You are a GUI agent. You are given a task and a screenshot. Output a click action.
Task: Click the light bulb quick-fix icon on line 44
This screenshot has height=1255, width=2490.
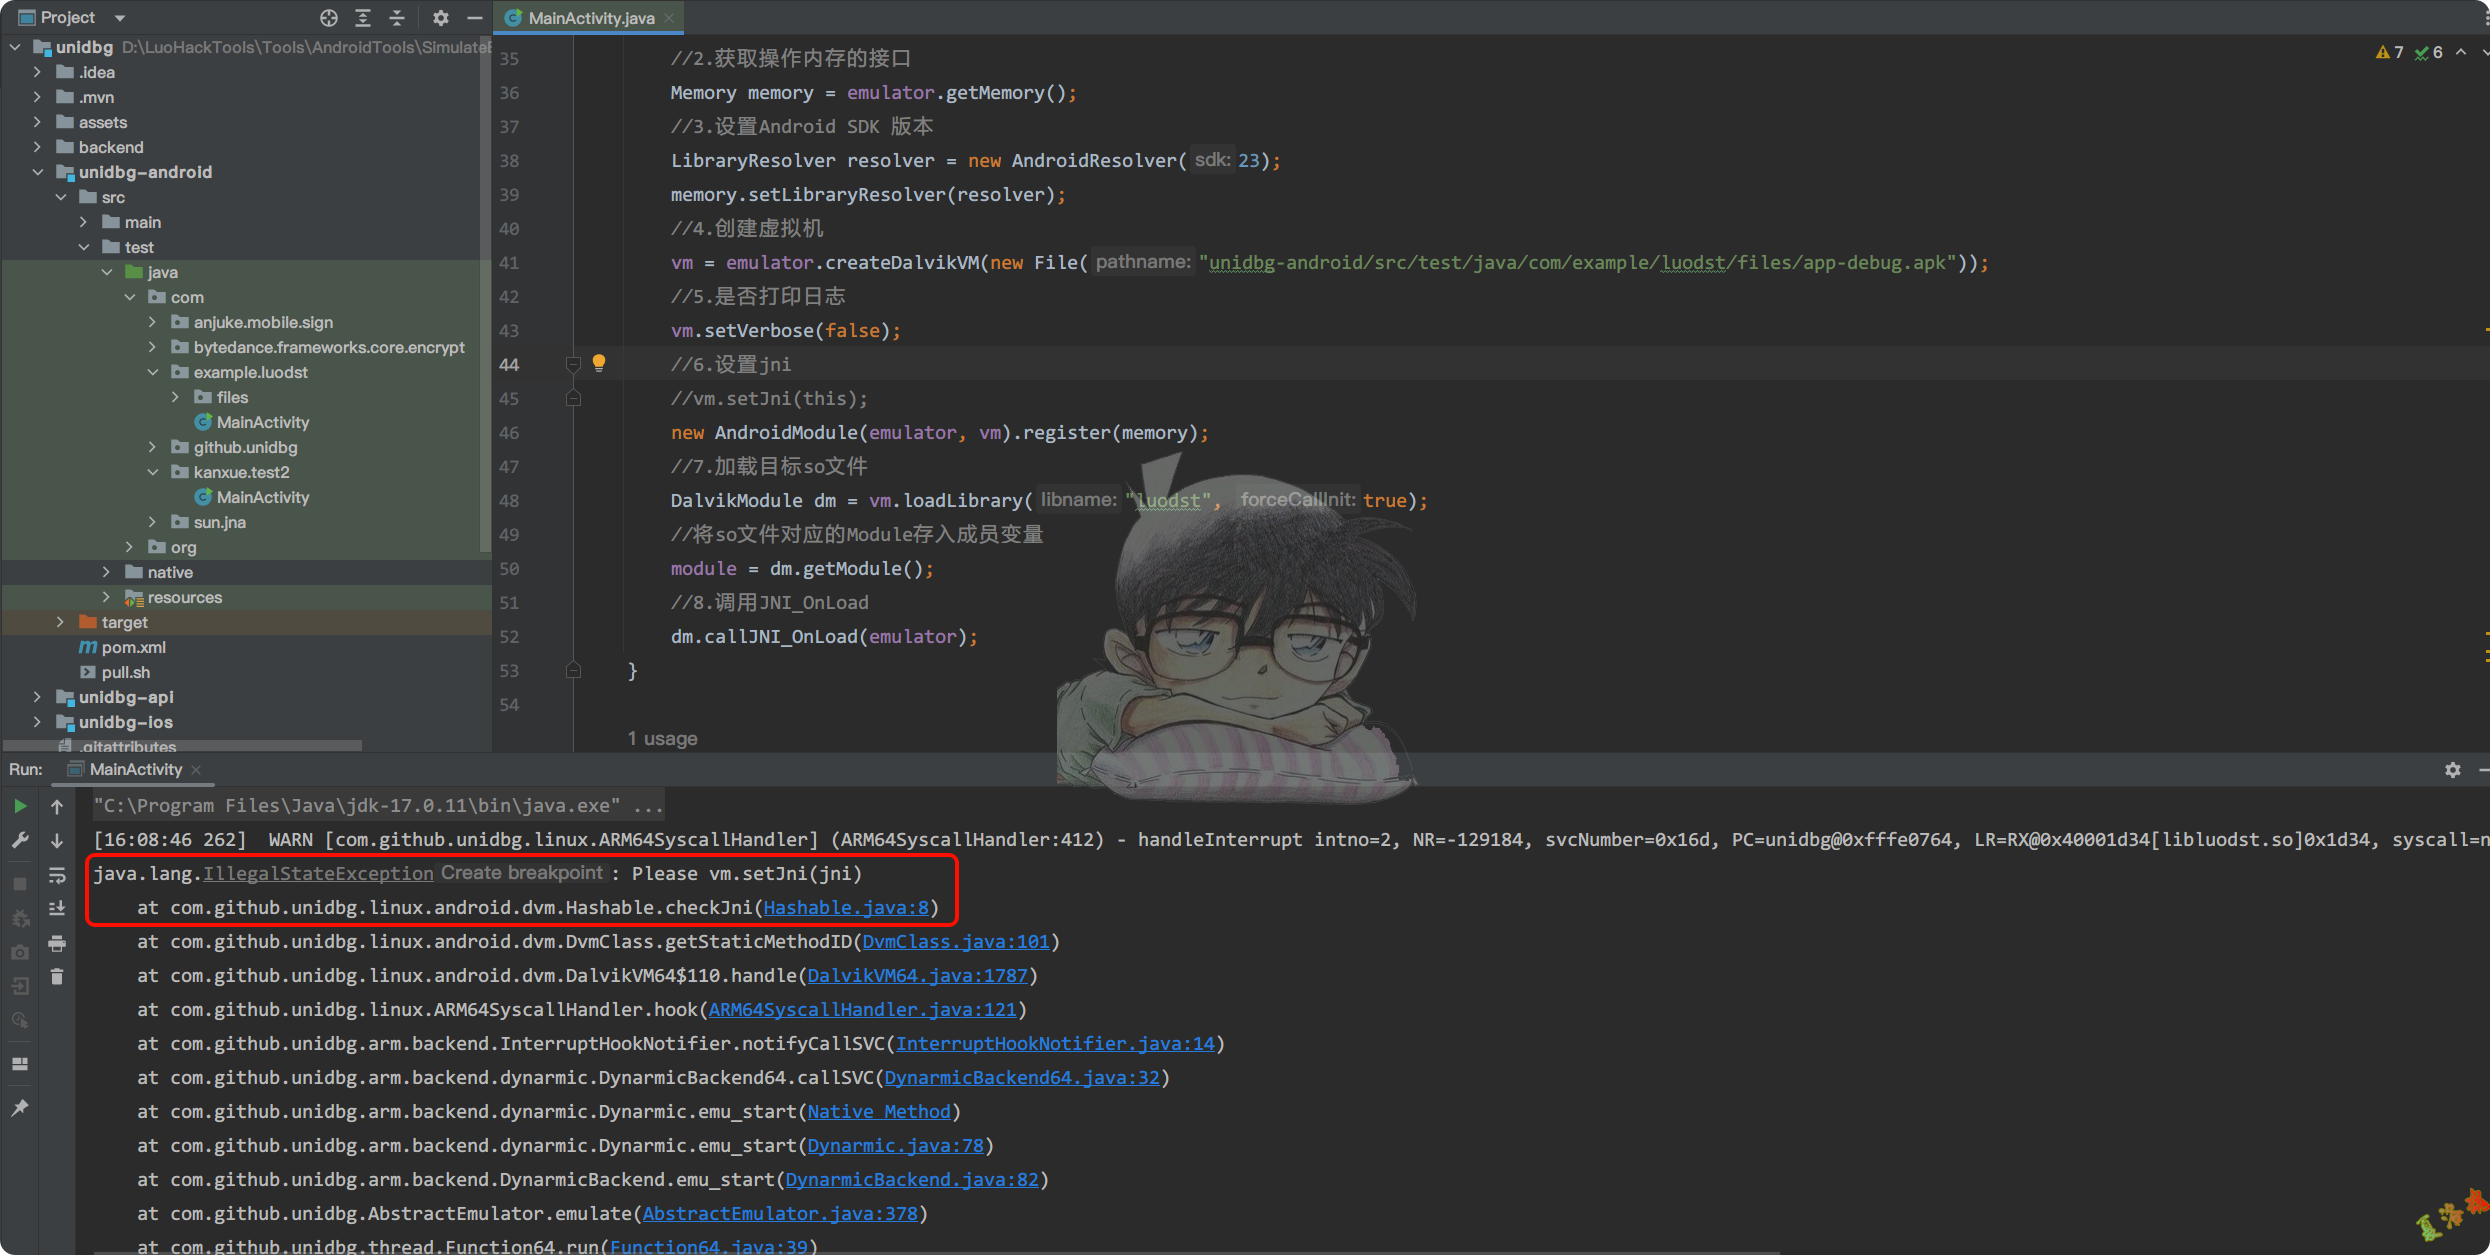pyautogui.click(x=599, y=363)
